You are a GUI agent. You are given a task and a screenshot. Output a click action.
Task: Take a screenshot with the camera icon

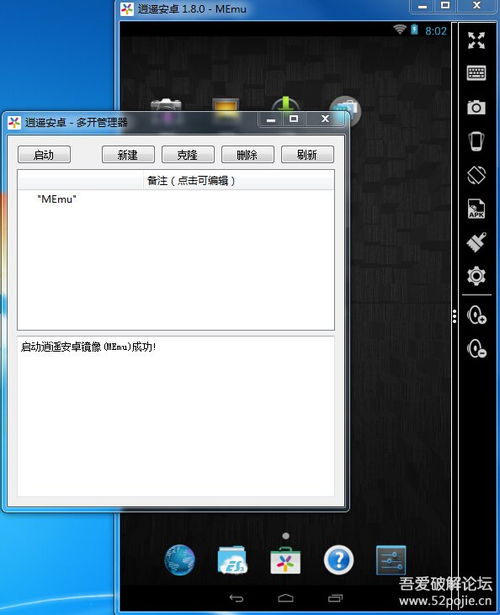click(476, 107)
